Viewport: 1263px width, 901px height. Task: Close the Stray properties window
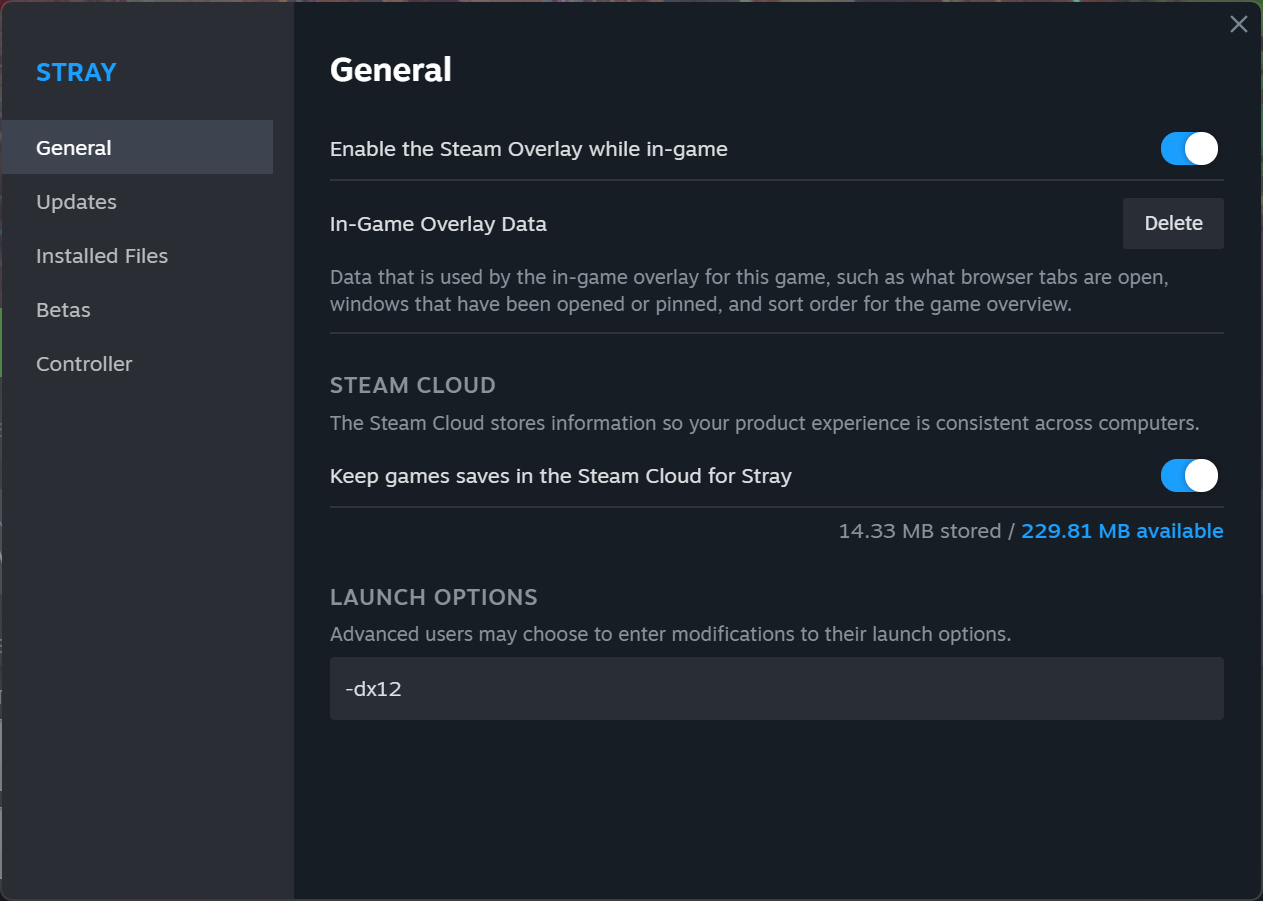pos(1238,25)
